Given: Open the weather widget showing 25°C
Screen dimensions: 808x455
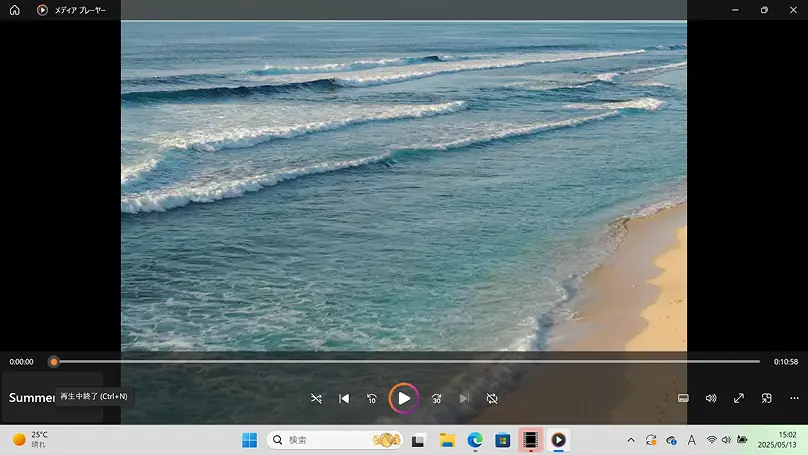Looking at the screenshot, I should (30, 439).
